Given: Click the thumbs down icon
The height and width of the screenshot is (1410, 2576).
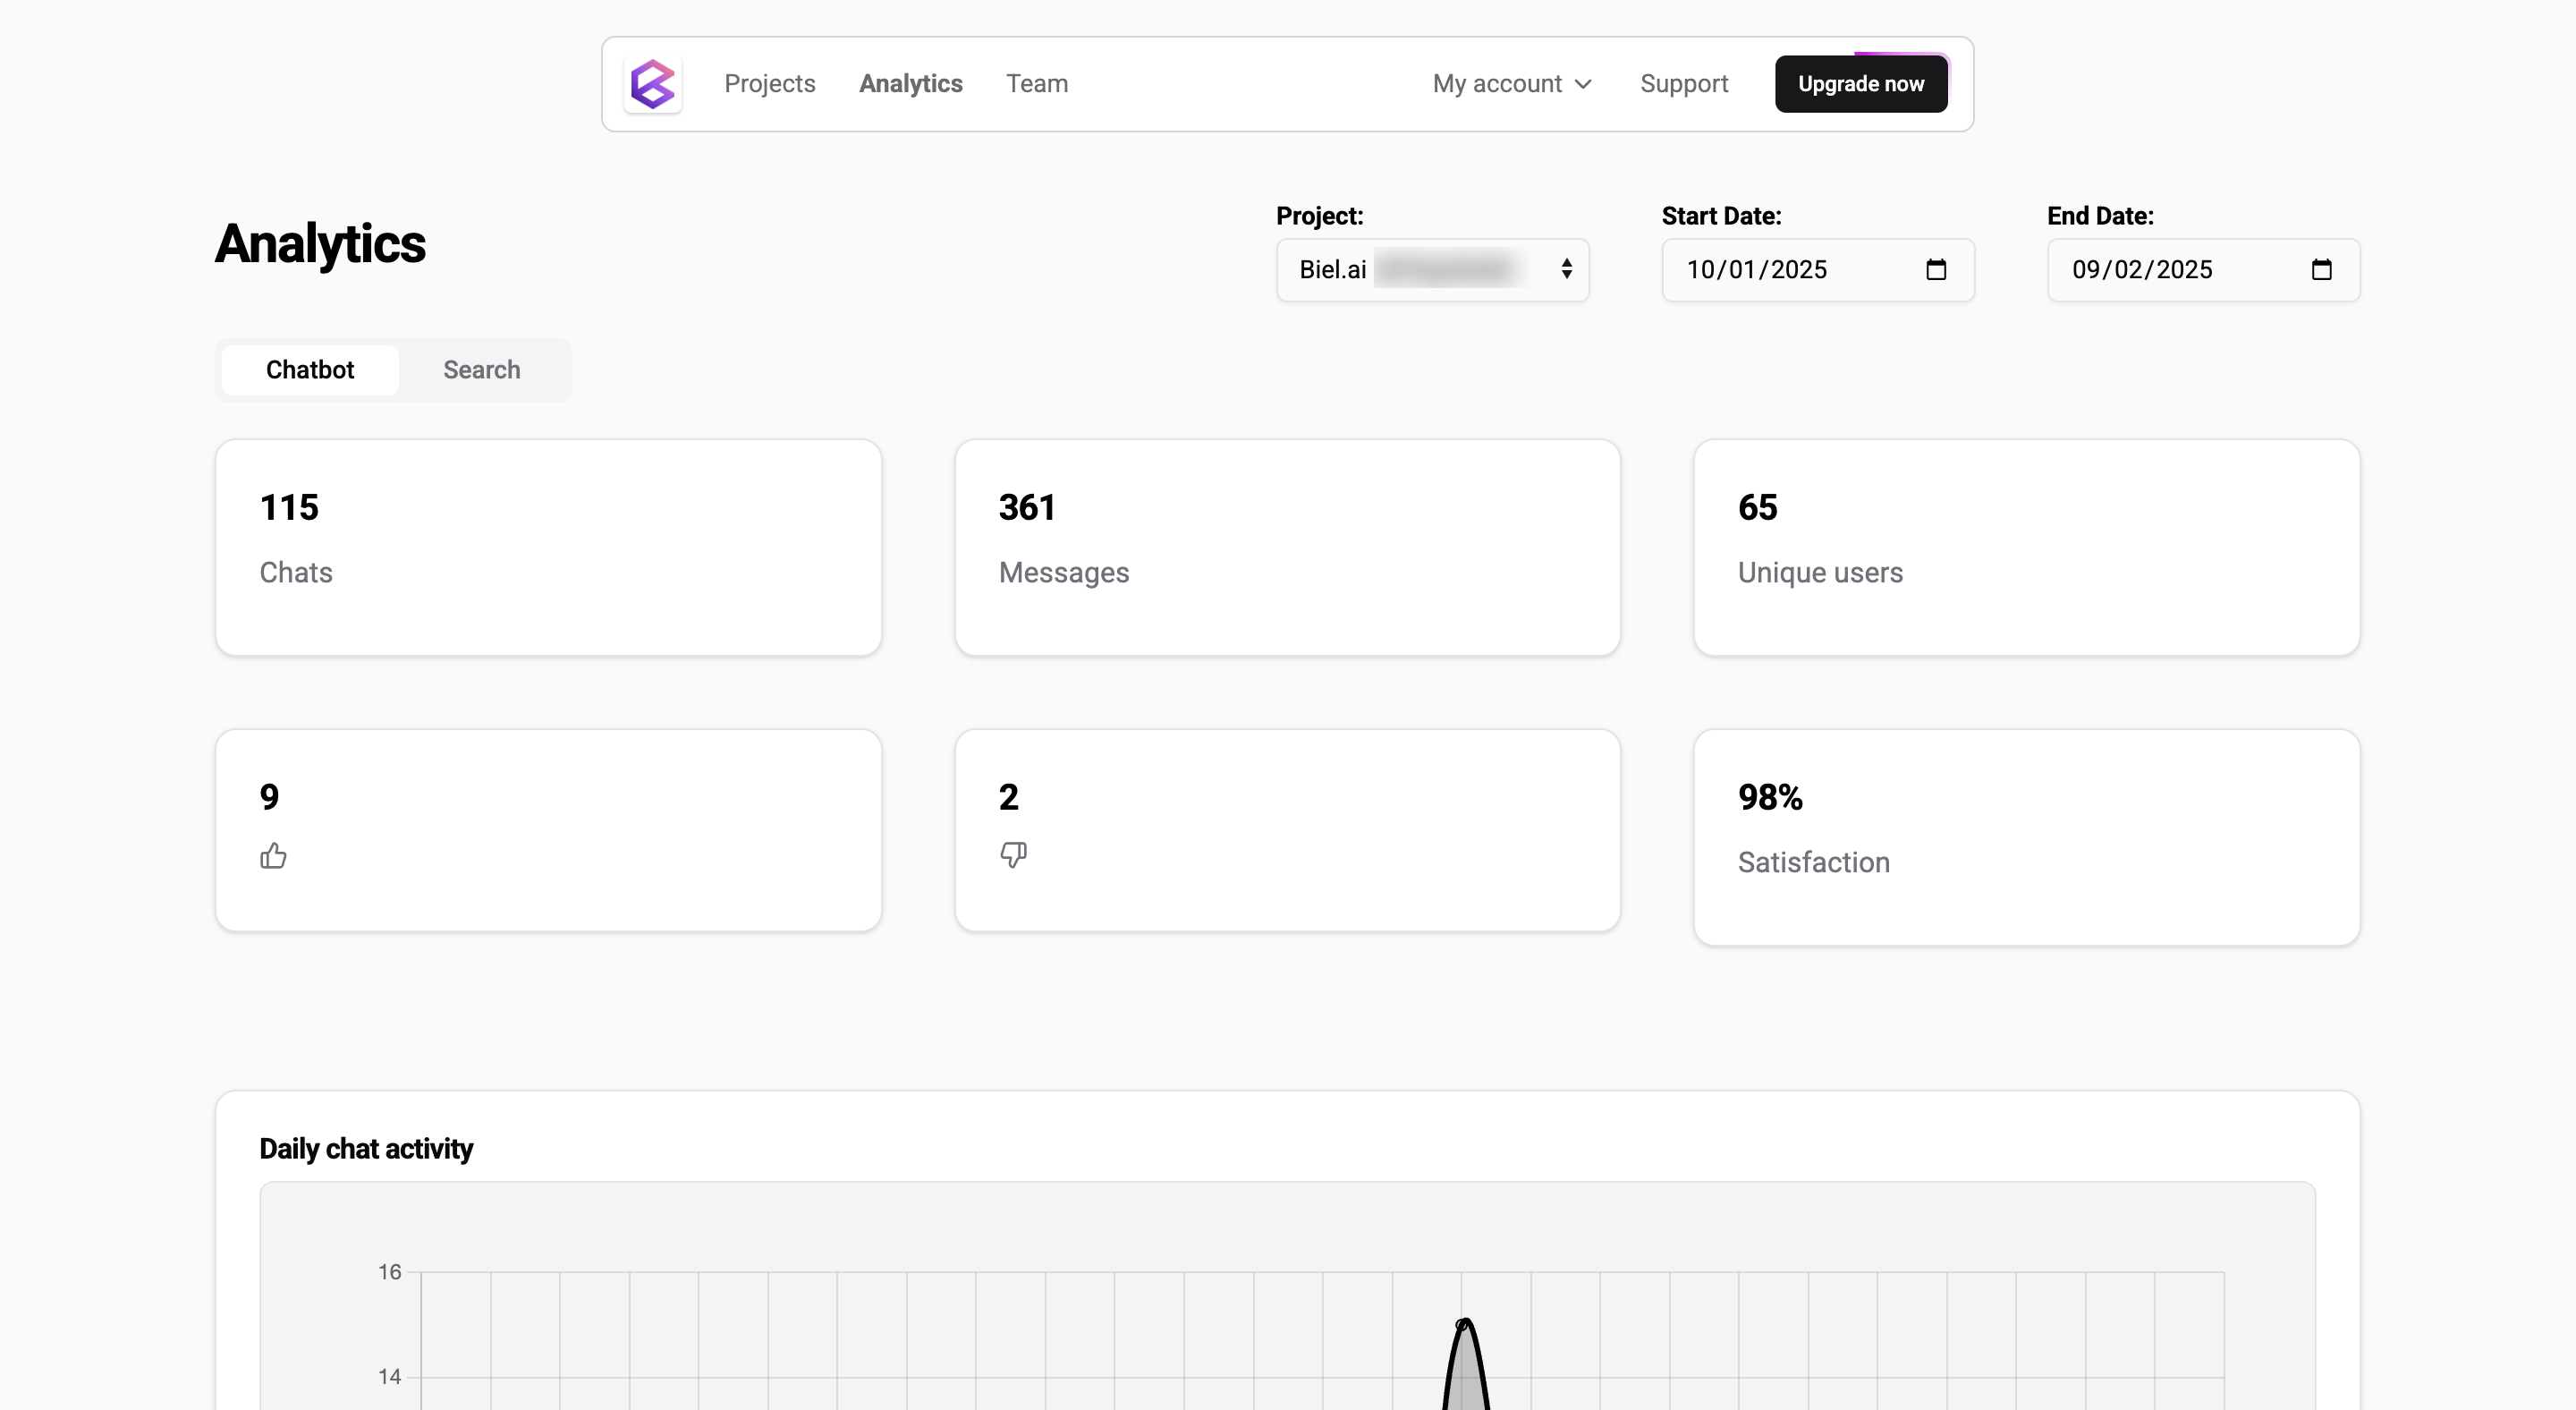Looking at the screenshot, I should pos(1012,854).
